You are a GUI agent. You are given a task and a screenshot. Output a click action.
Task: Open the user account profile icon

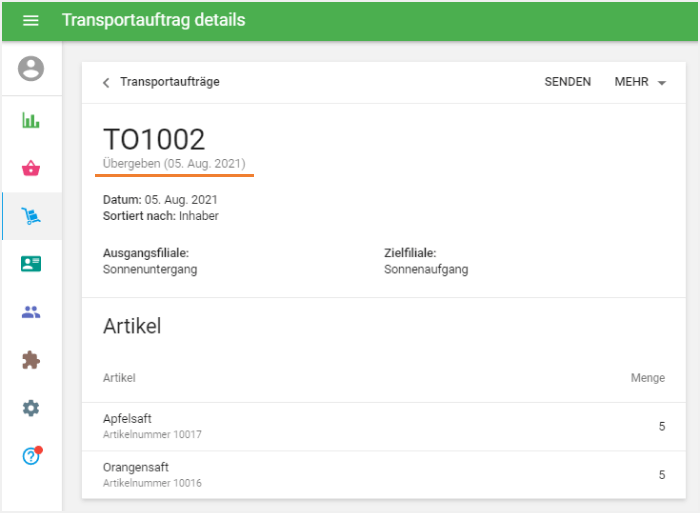[x=31, y=69]
